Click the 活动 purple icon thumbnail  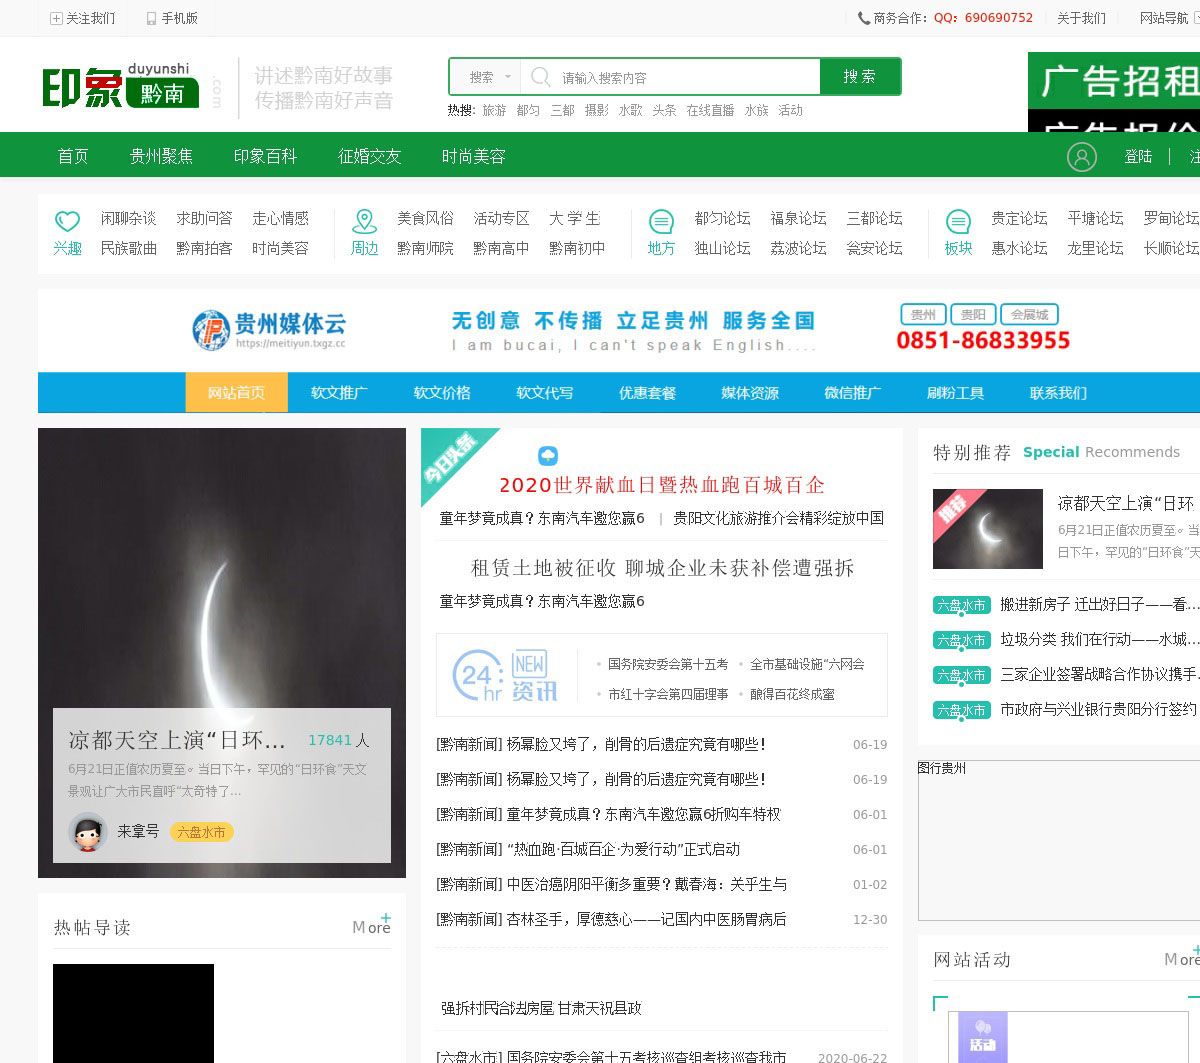click(983, 1037)
